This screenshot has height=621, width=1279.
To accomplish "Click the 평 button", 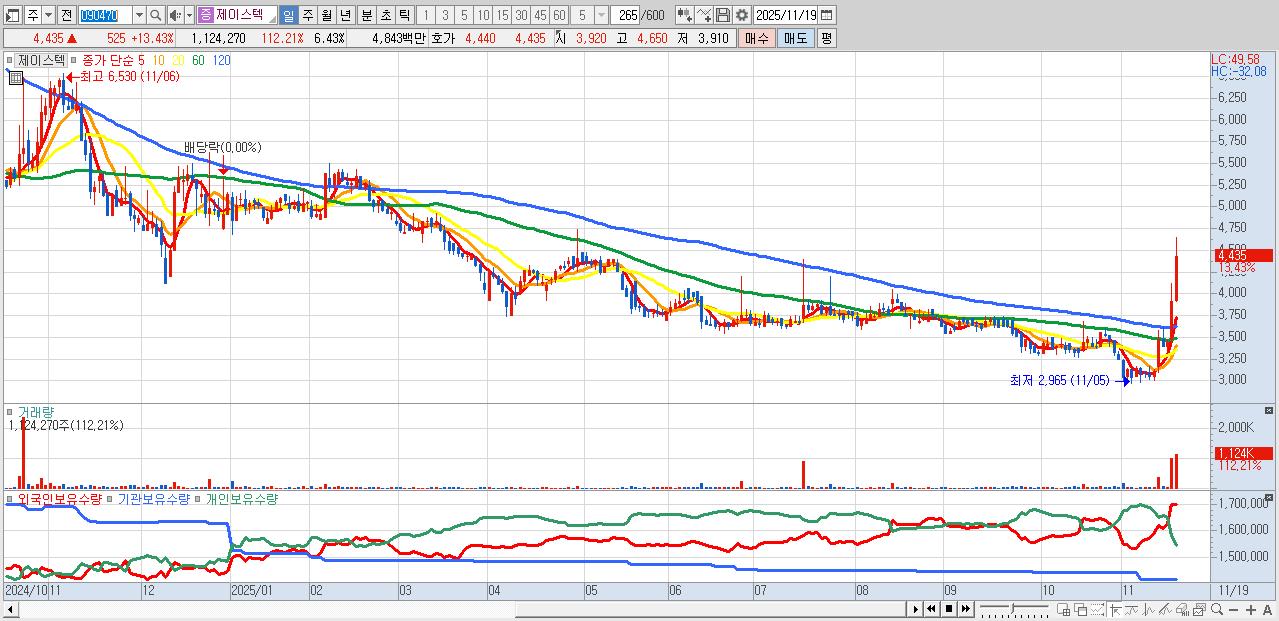I will pos(826,38).
